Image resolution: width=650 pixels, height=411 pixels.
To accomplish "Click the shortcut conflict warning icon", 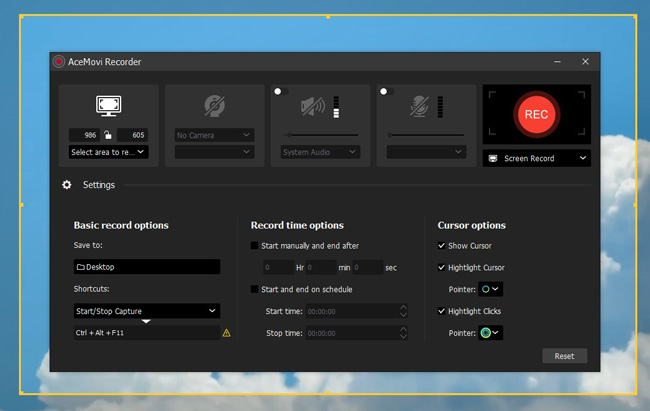I will tap(226, 333).
